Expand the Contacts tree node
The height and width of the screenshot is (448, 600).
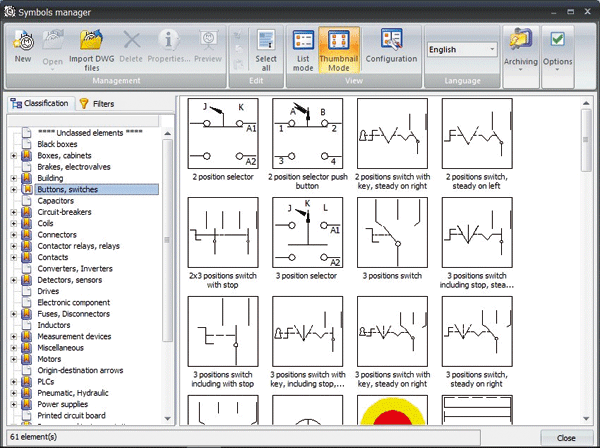tap(14, 257)
